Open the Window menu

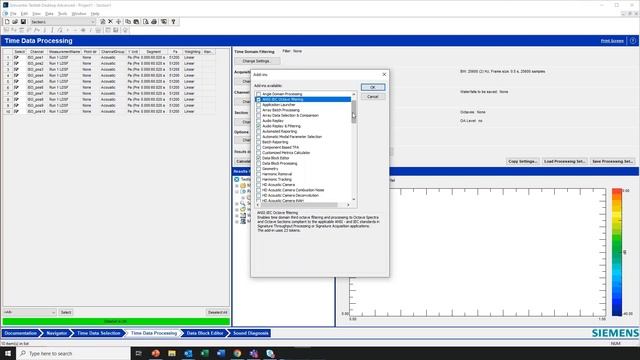pos(79,13)
